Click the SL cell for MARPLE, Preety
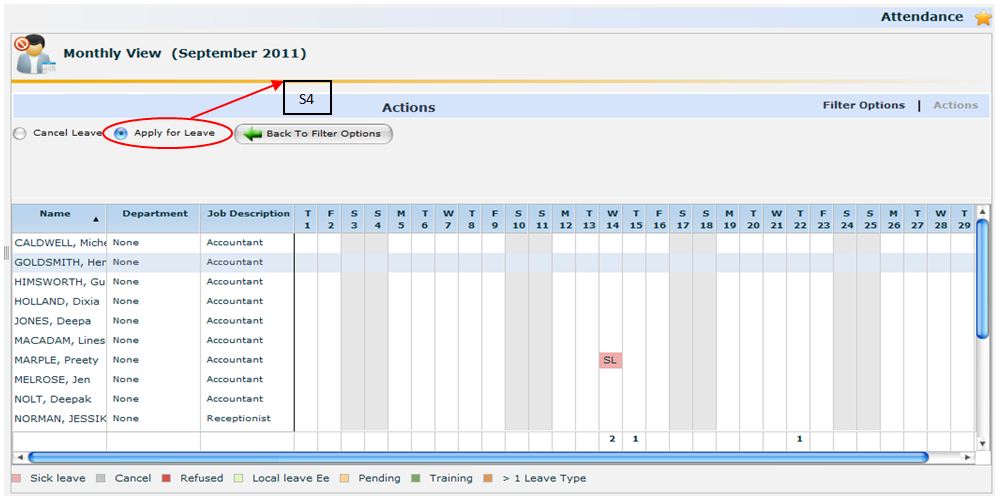 pyautogui.click(x=610, y=360)
